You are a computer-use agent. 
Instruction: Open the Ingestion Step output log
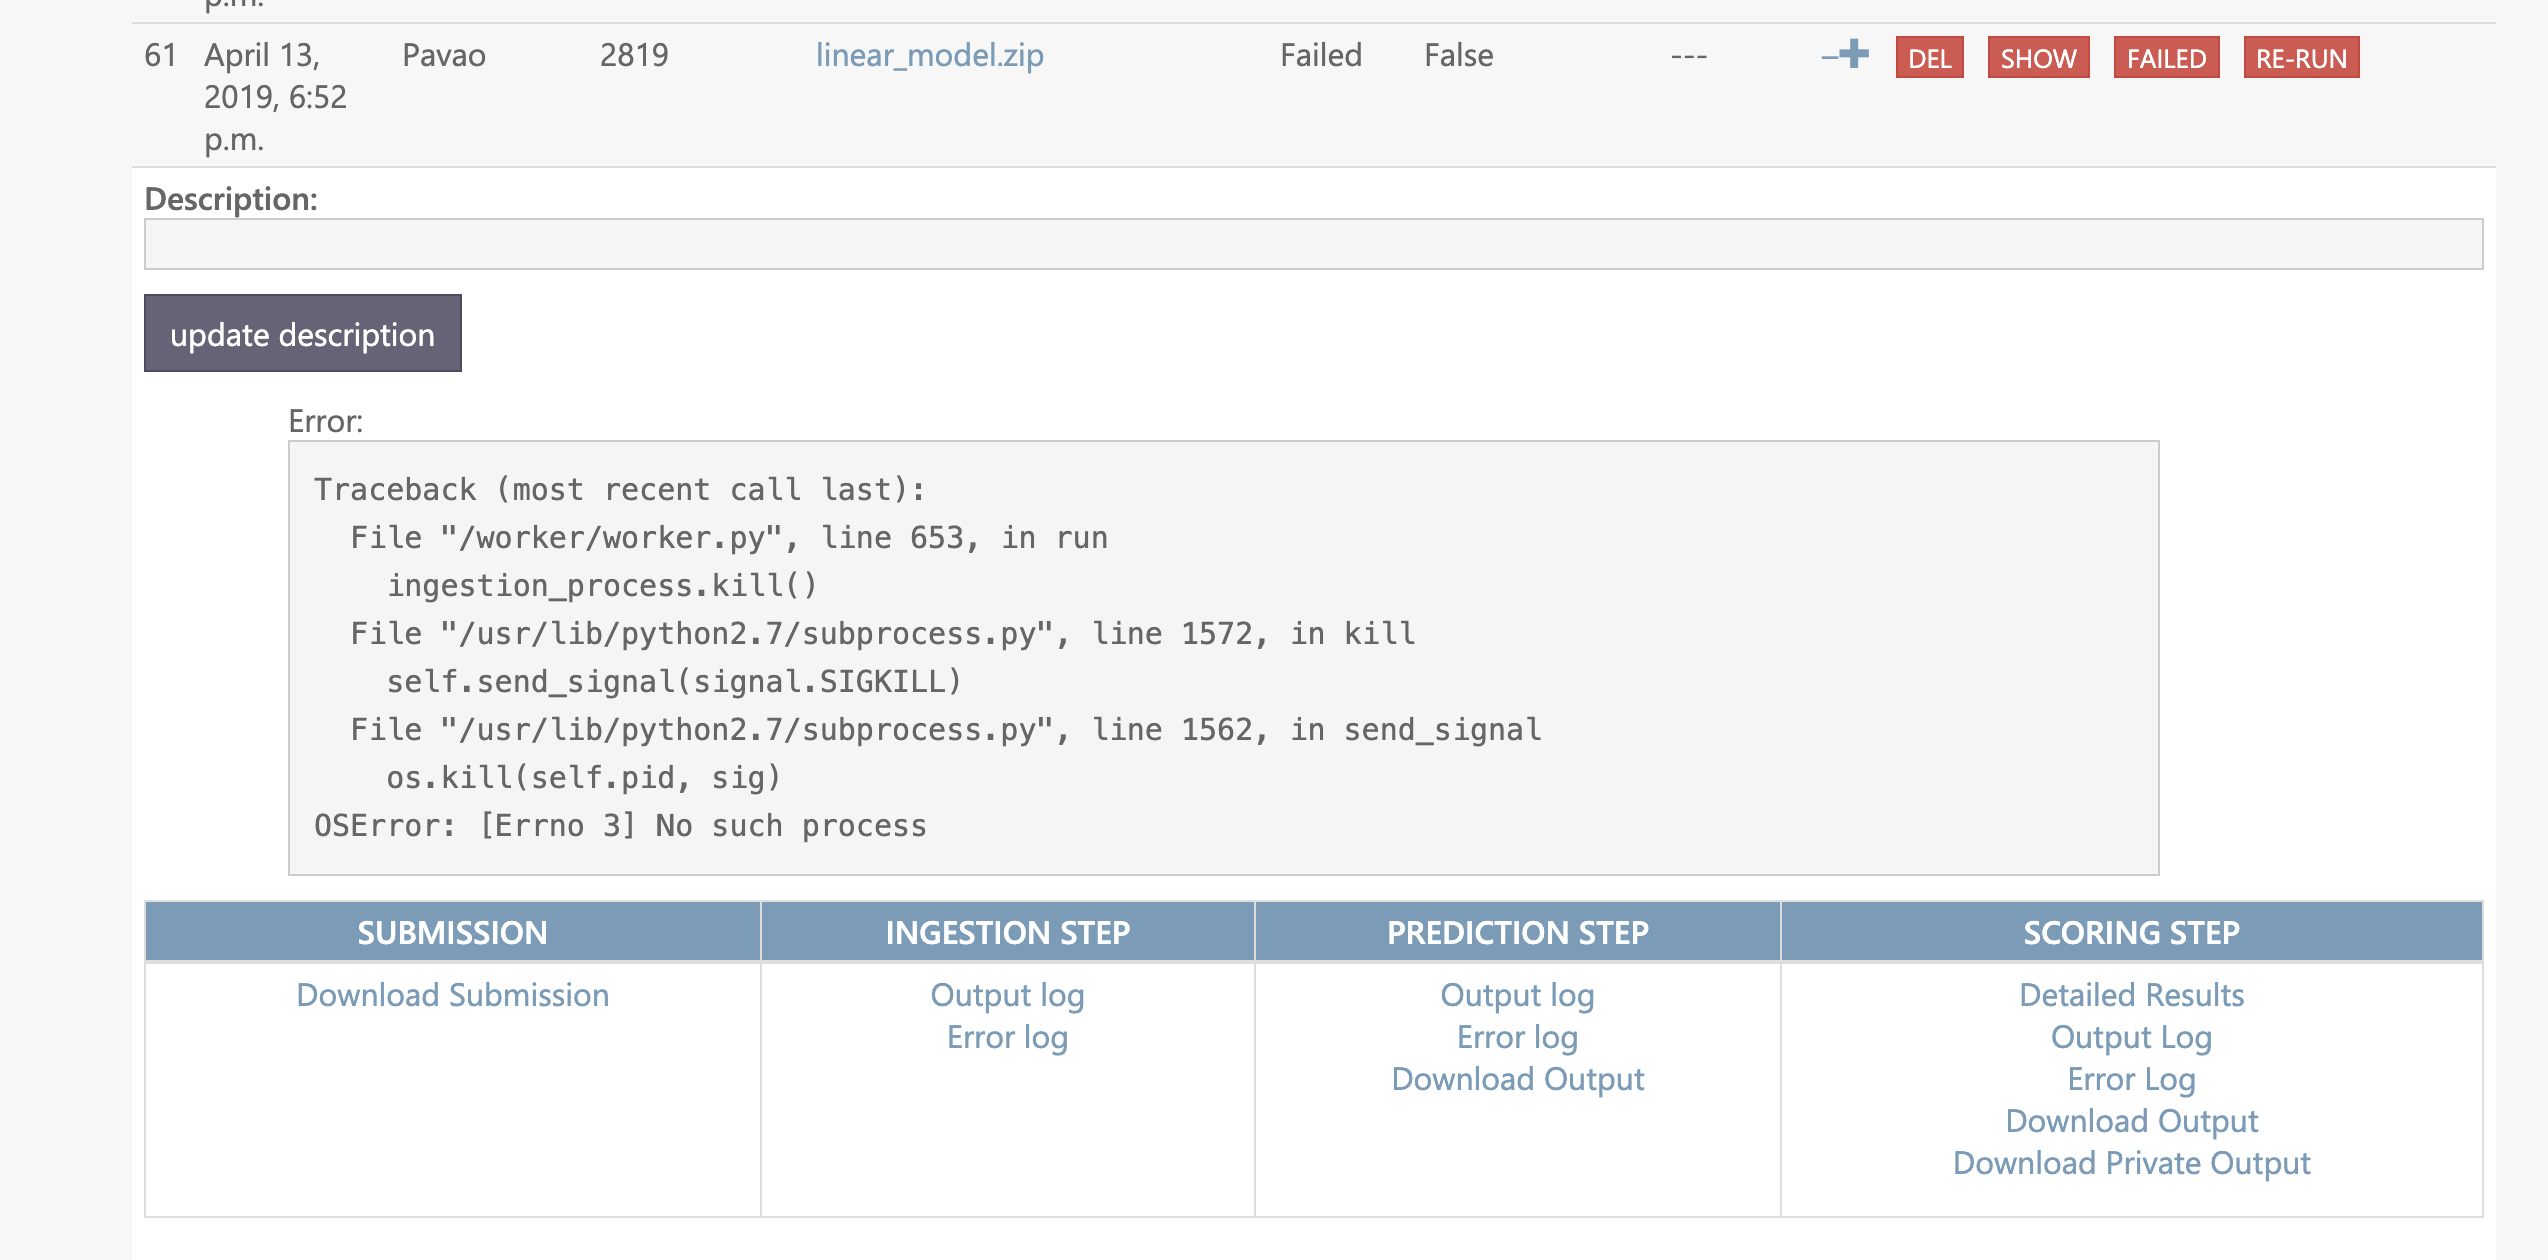[x=1007, y=995]
